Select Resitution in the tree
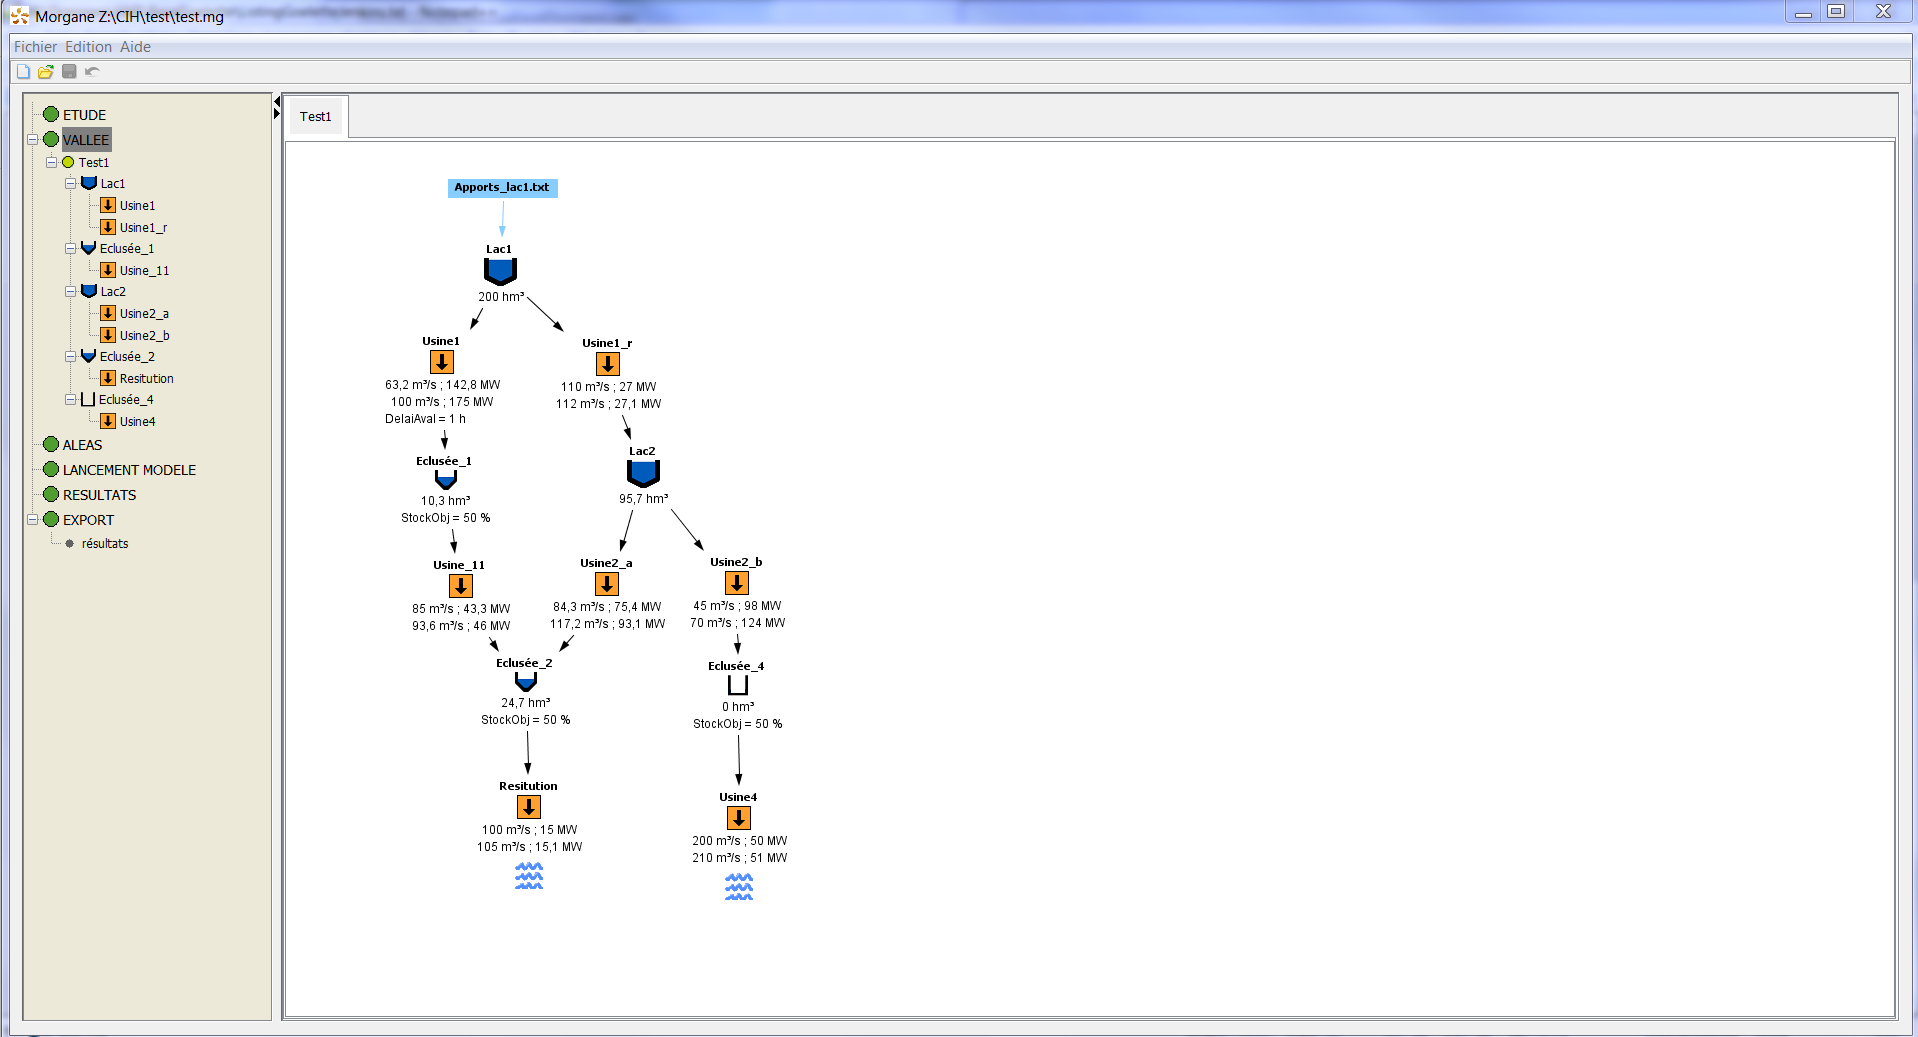 (x=146, y=378)
